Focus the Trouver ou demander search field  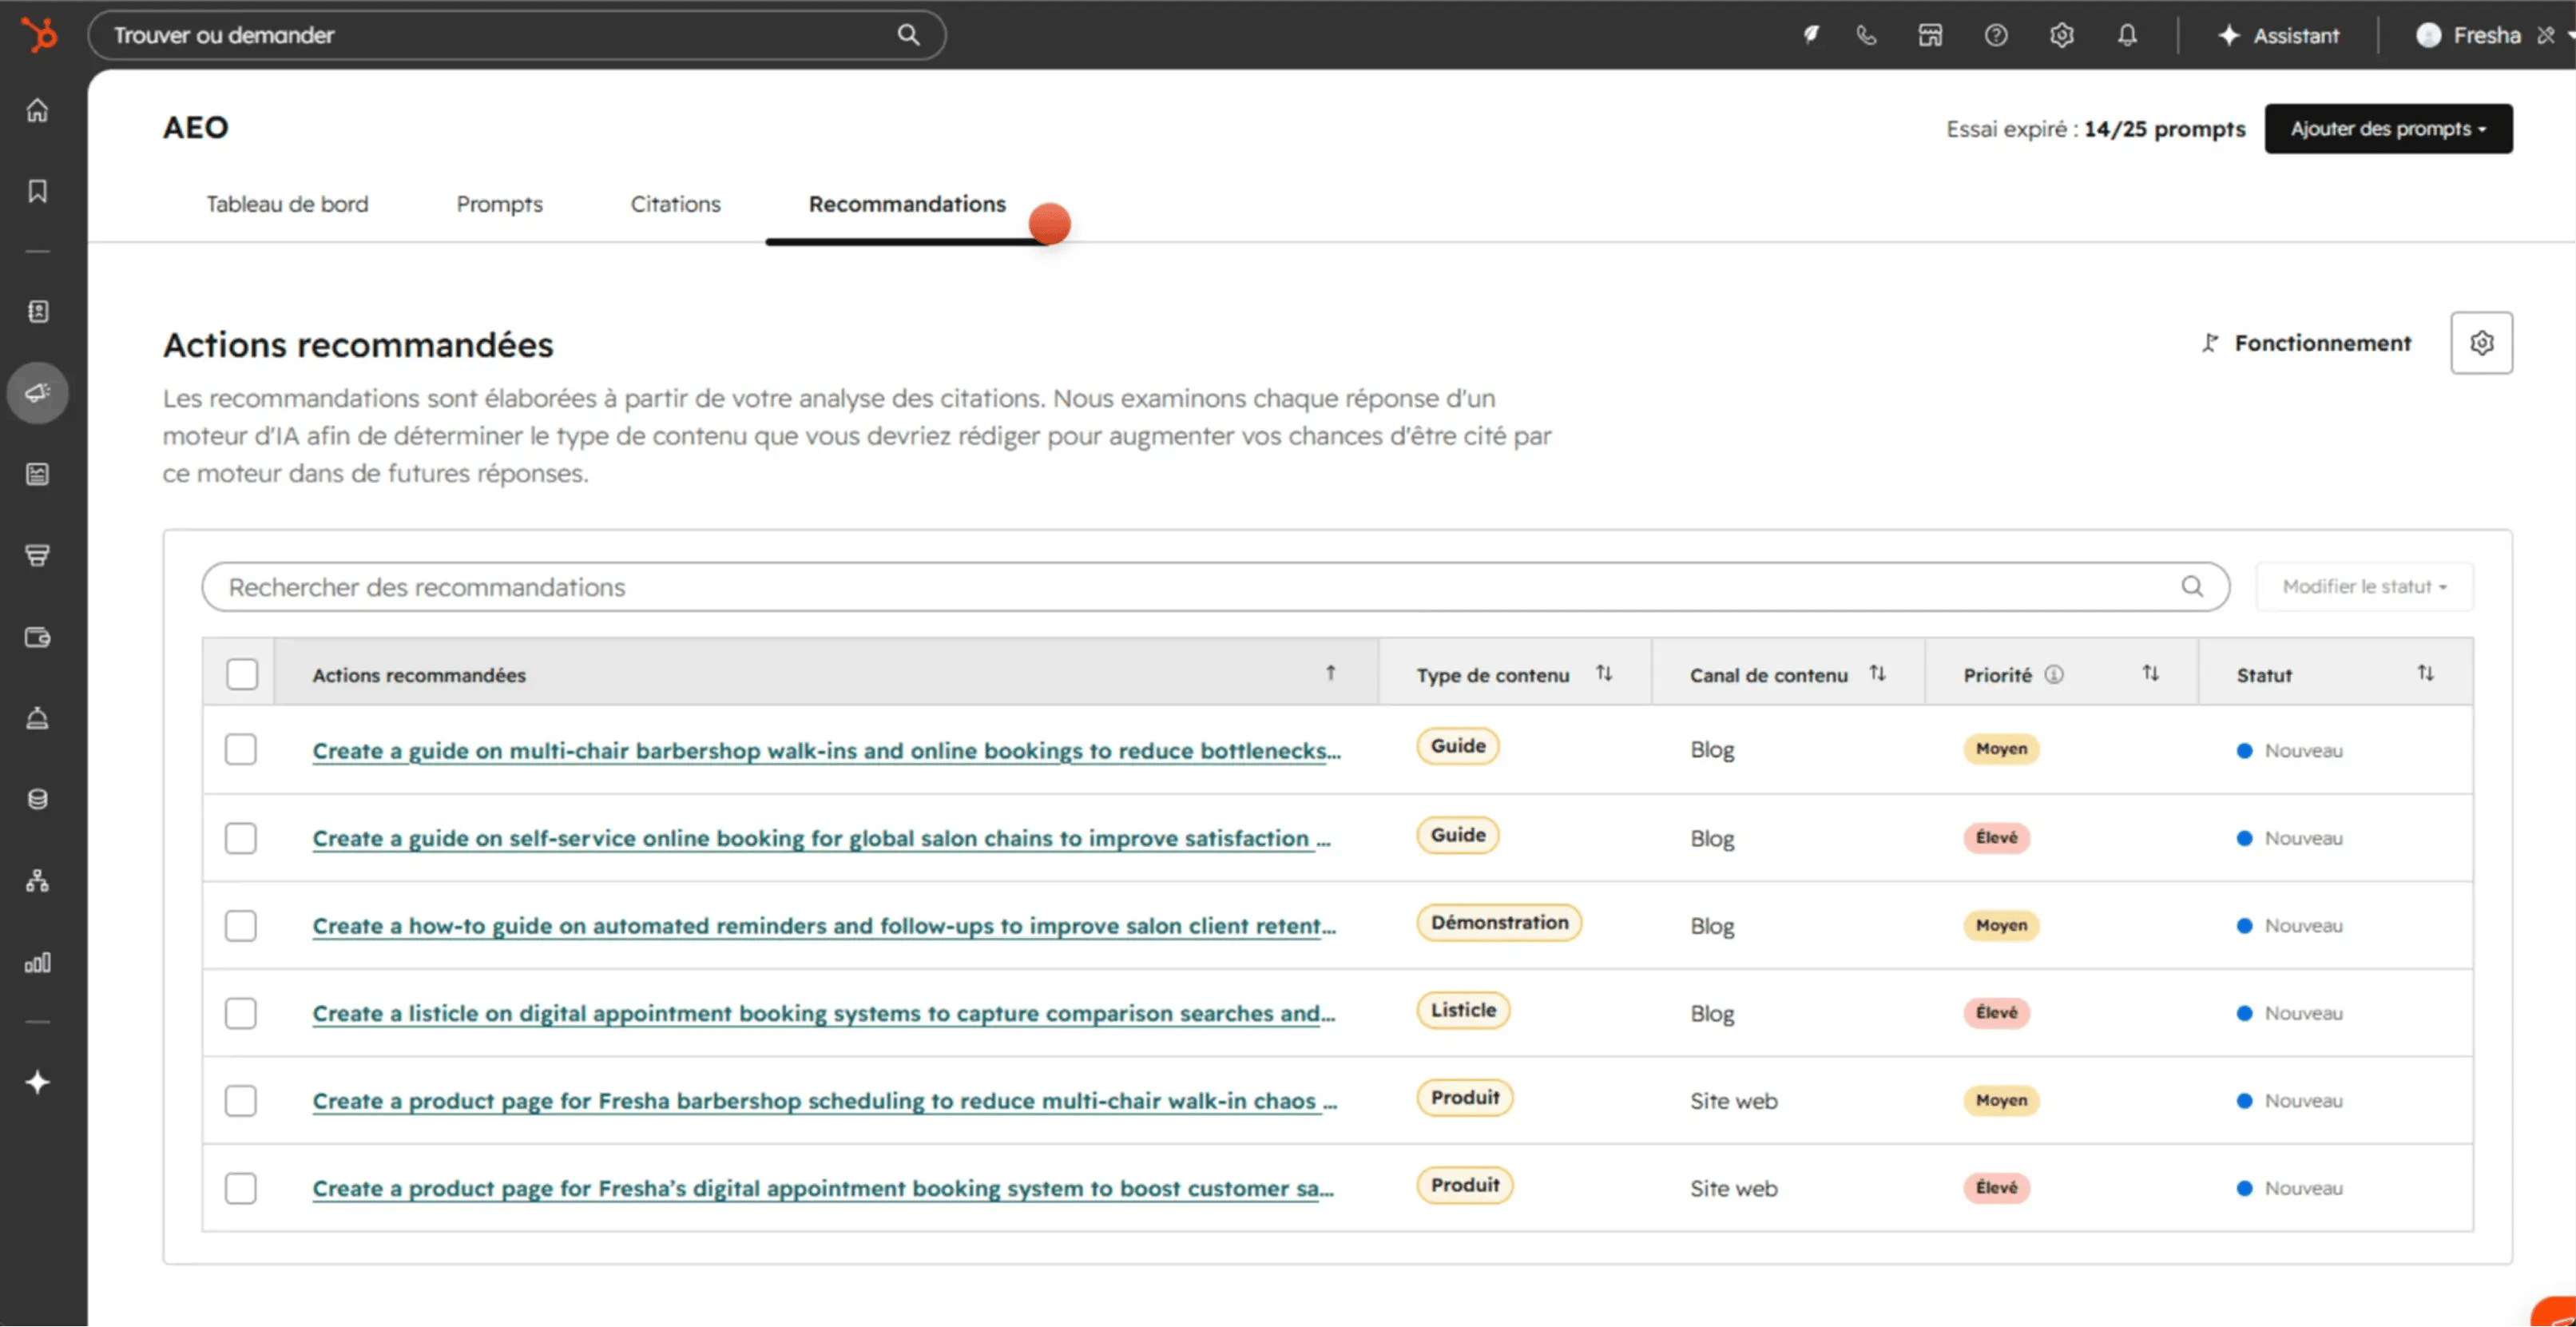pyautogui.click(x=516, y=35)
